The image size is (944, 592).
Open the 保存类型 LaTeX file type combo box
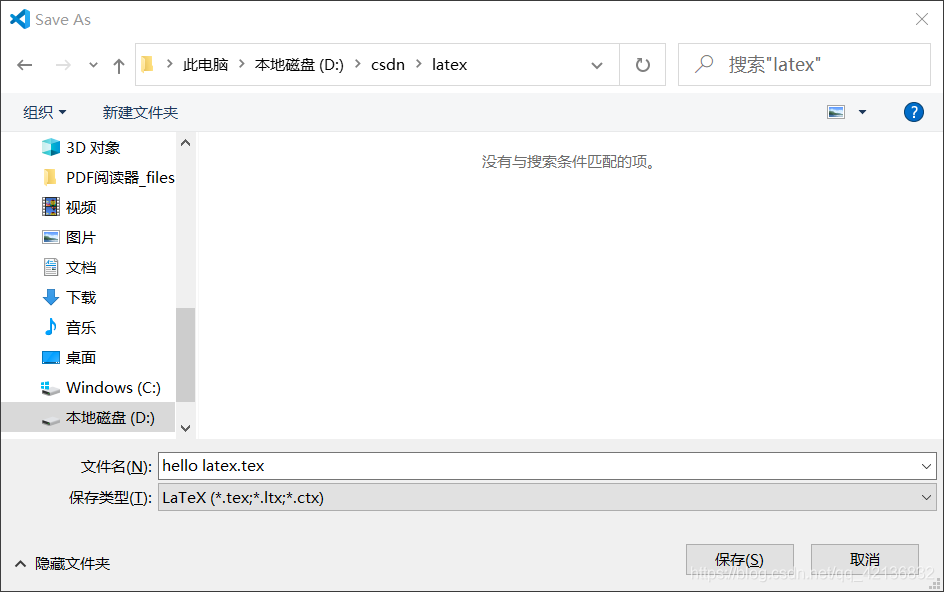(547, 497)
